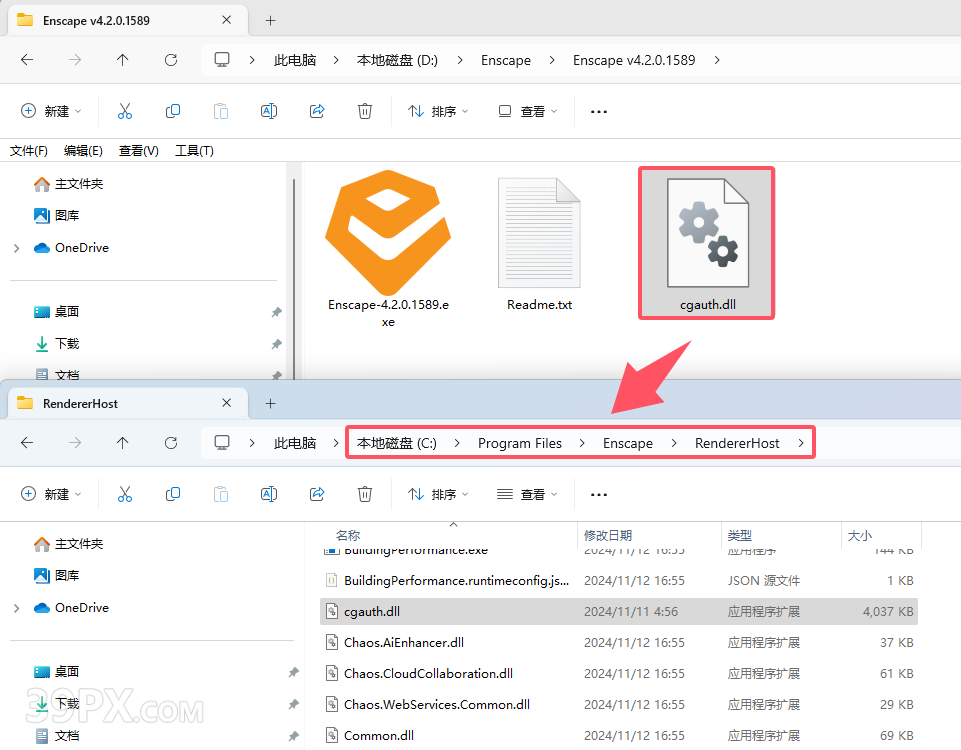This screenshot has height=750, width=961.
Task: Open the 文件(F) menu
Action: tap(29, 151)
